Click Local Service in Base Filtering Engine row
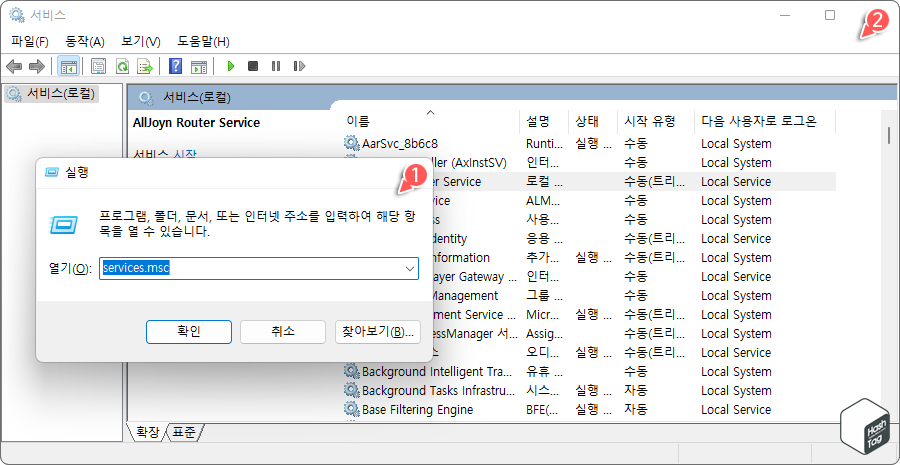The image size is (900, 465). (736, 409)
